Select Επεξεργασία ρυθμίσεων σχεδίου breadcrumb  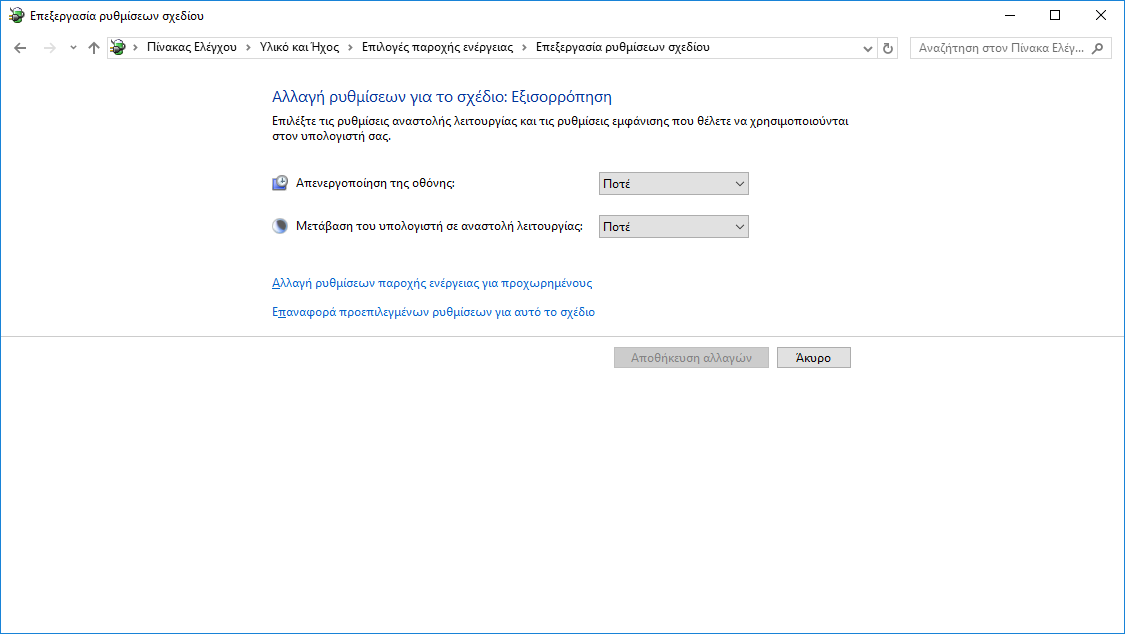point(623,47)
